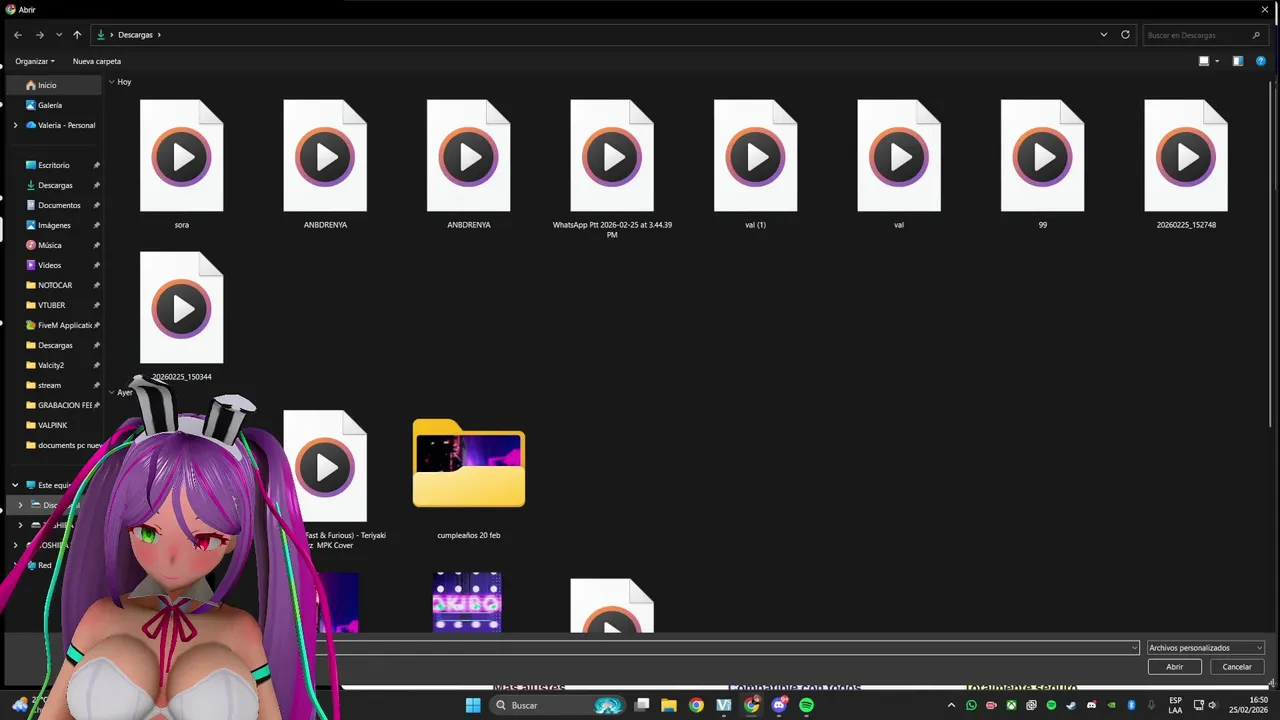Select the sora media file
This screenshot has height=720, width=1280.
click(x=181, y=165)
